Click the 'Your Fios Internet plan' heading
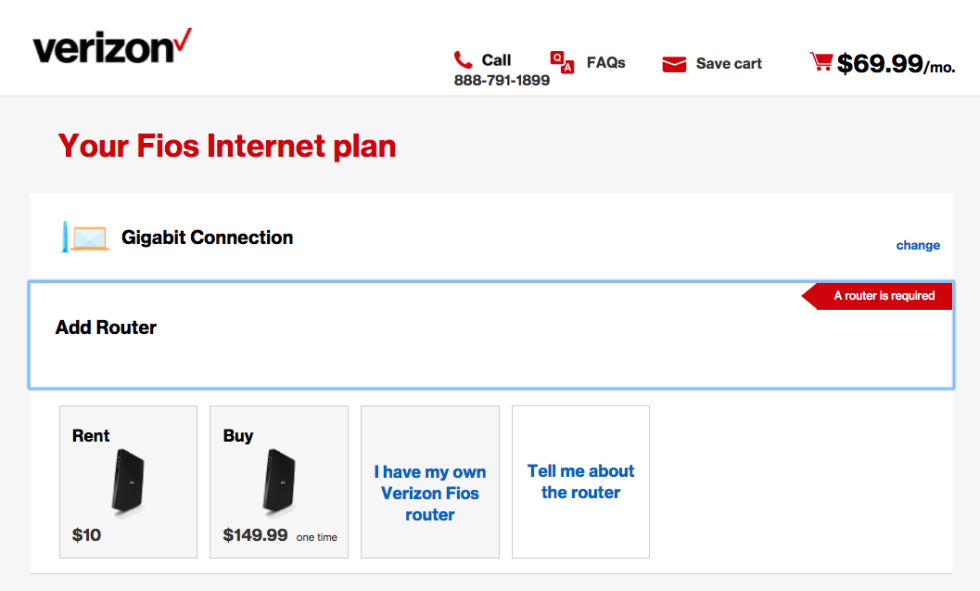Viewport: 980px width, 591px height. (x=226, y=146)
